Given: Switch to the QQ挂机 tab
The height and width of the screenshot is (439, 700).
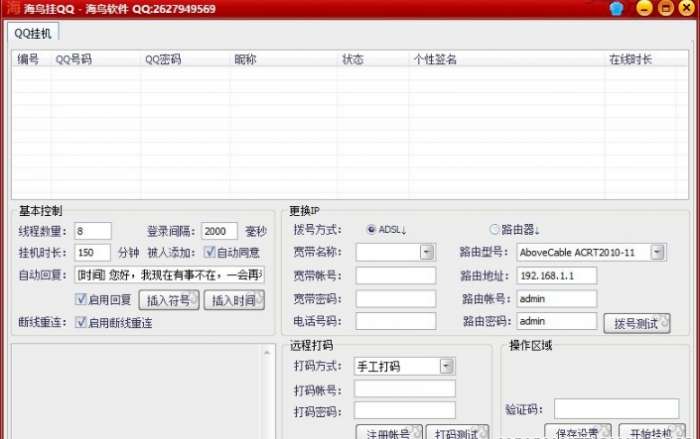Looking at the screenshot, I should pos(33,33).
